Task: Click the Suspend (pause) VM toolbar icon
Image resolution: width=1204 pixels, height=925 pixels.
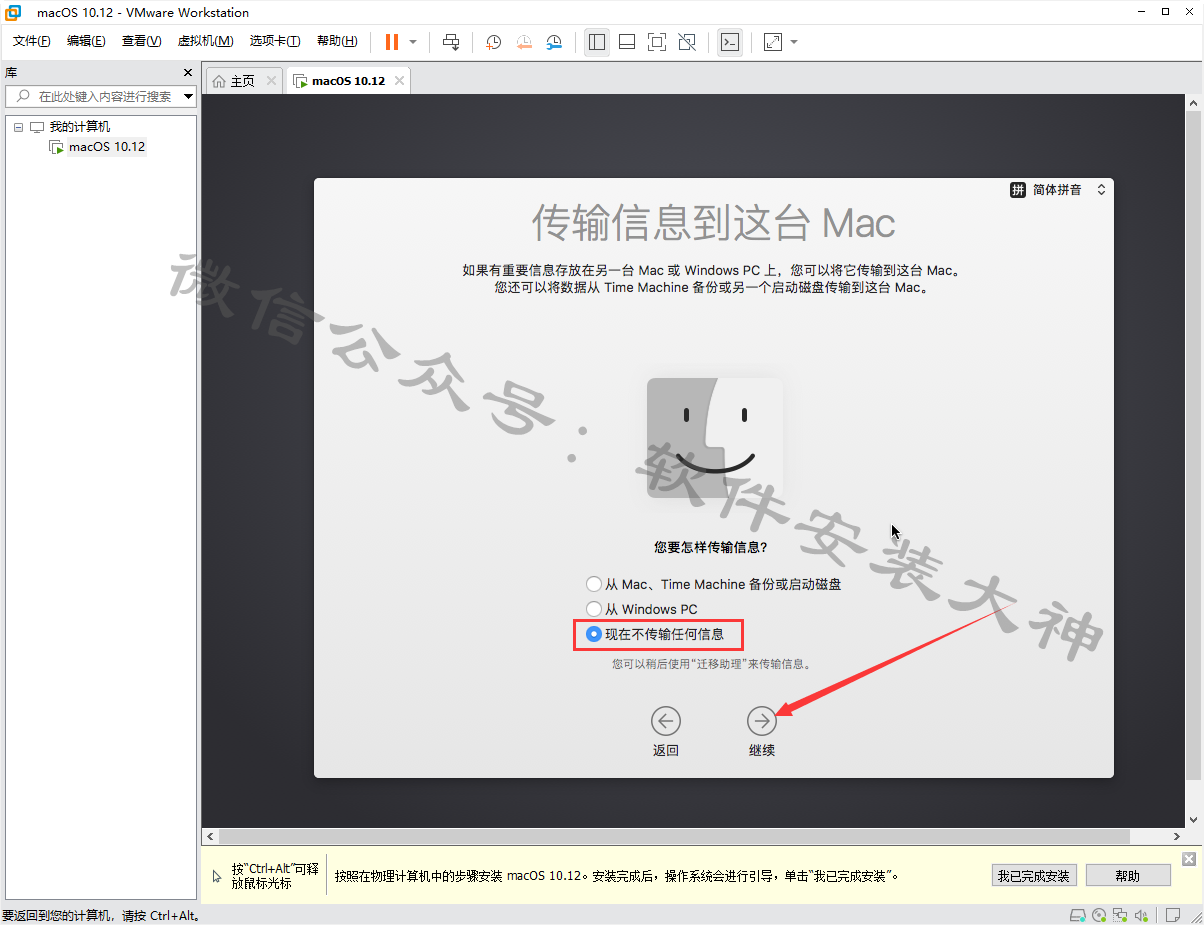Action: 391,42
